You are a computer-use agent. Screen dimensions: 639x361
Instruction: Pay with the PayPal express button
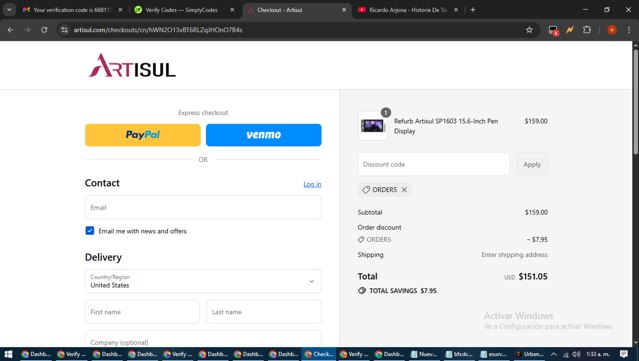tap(143, 135)
